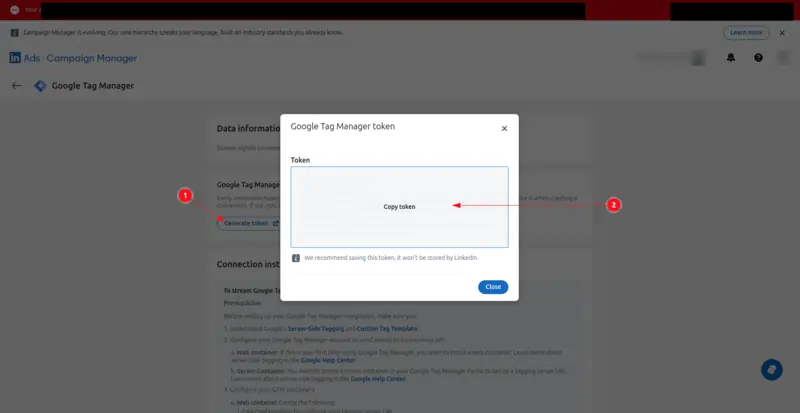Open the Custom Tag Template link

pos(387,329)
